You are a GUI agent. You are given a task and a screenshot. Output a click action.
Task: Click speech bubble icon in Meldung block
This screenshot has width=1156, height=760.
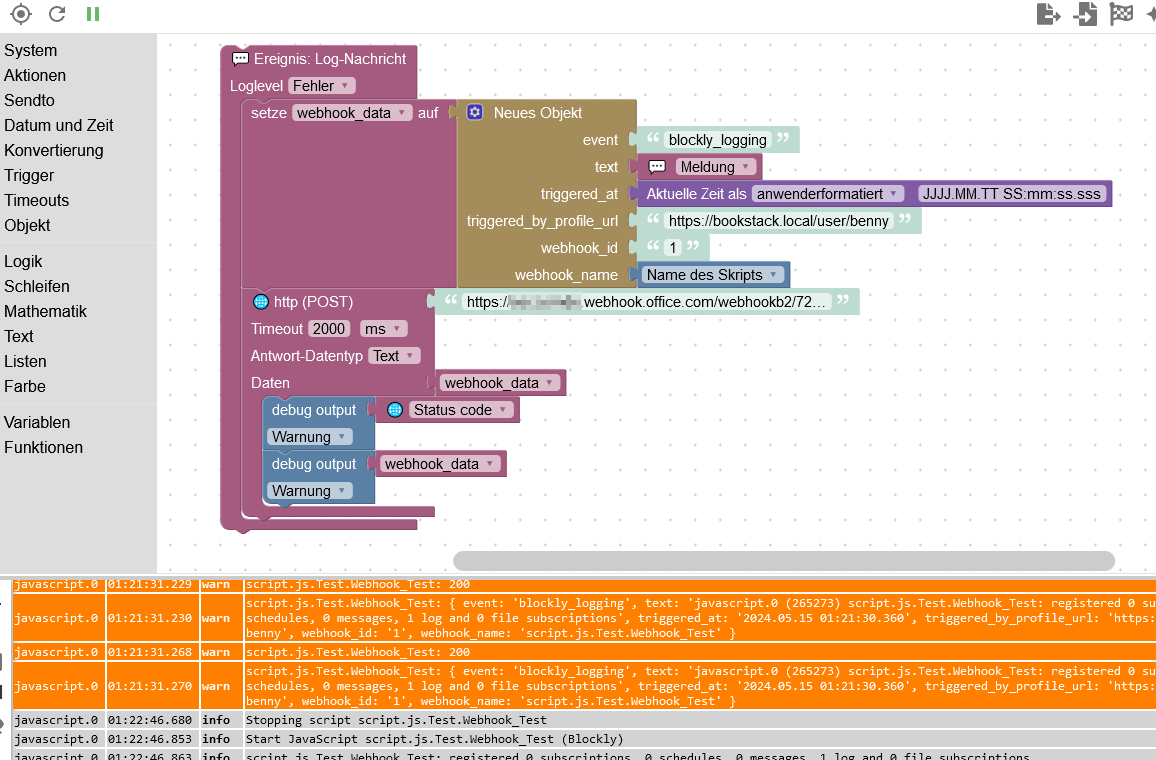coord(657,167)
